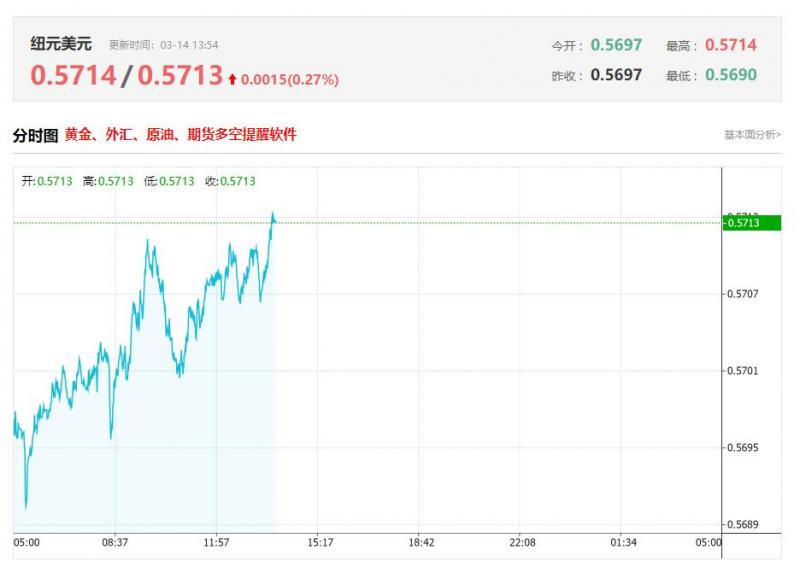Click the 昨收 value 0.5697

(x=616, y=75)
